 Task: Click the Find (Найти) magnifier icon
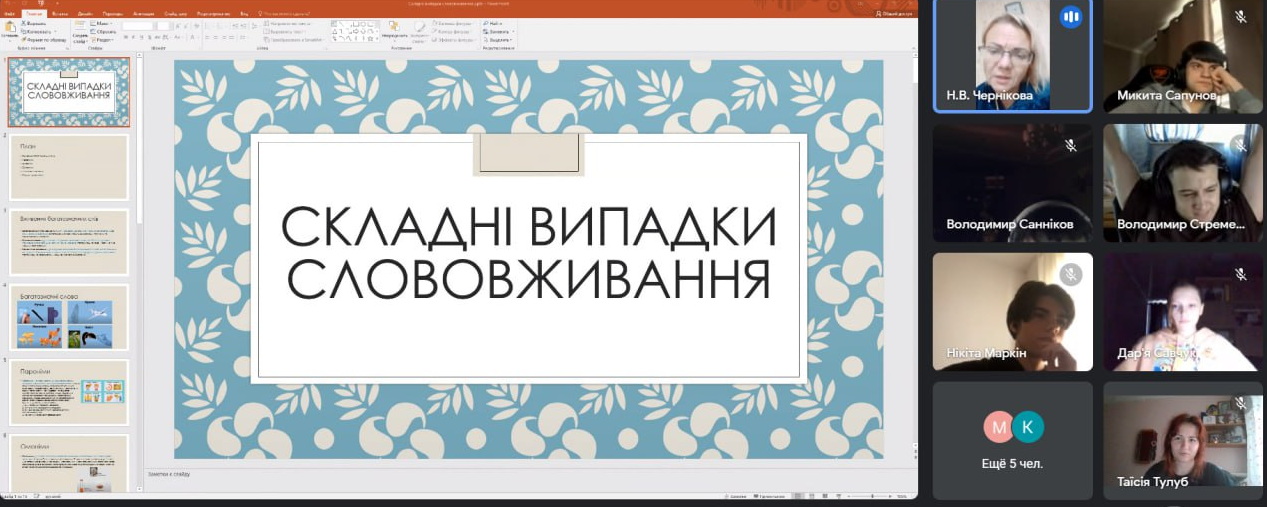coord(485,22)
